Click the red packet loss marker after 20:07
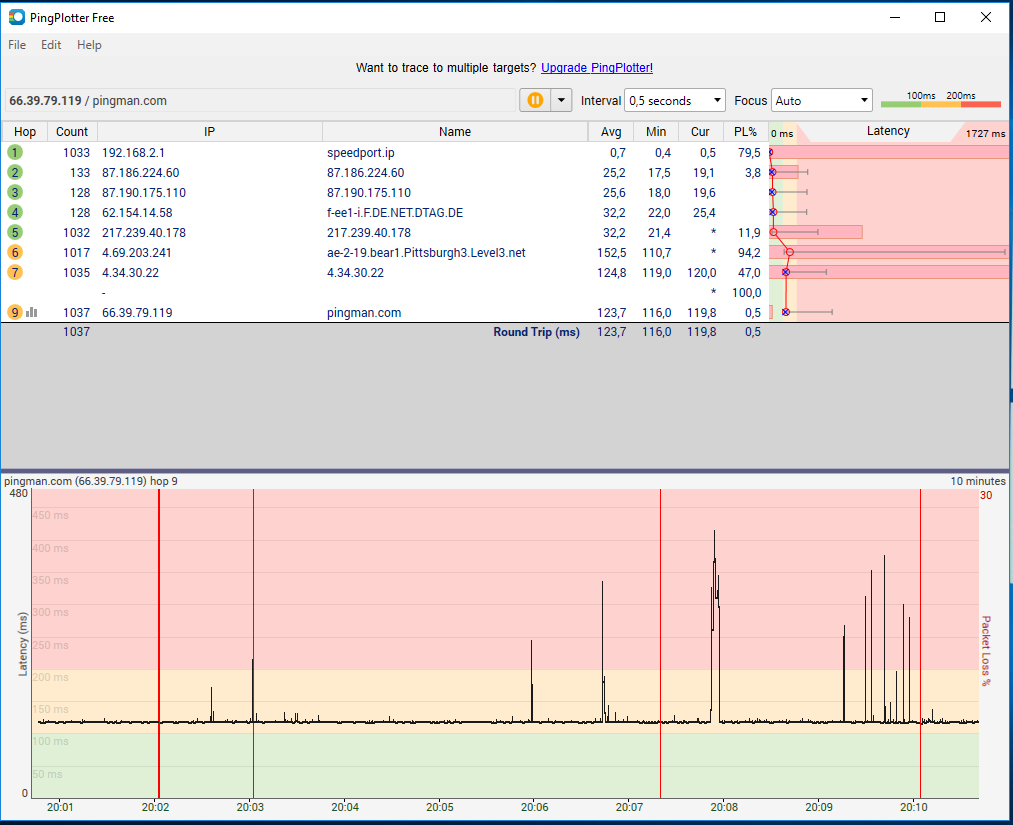This screenshot has width=1013, height=825. [x=660, y=643]
